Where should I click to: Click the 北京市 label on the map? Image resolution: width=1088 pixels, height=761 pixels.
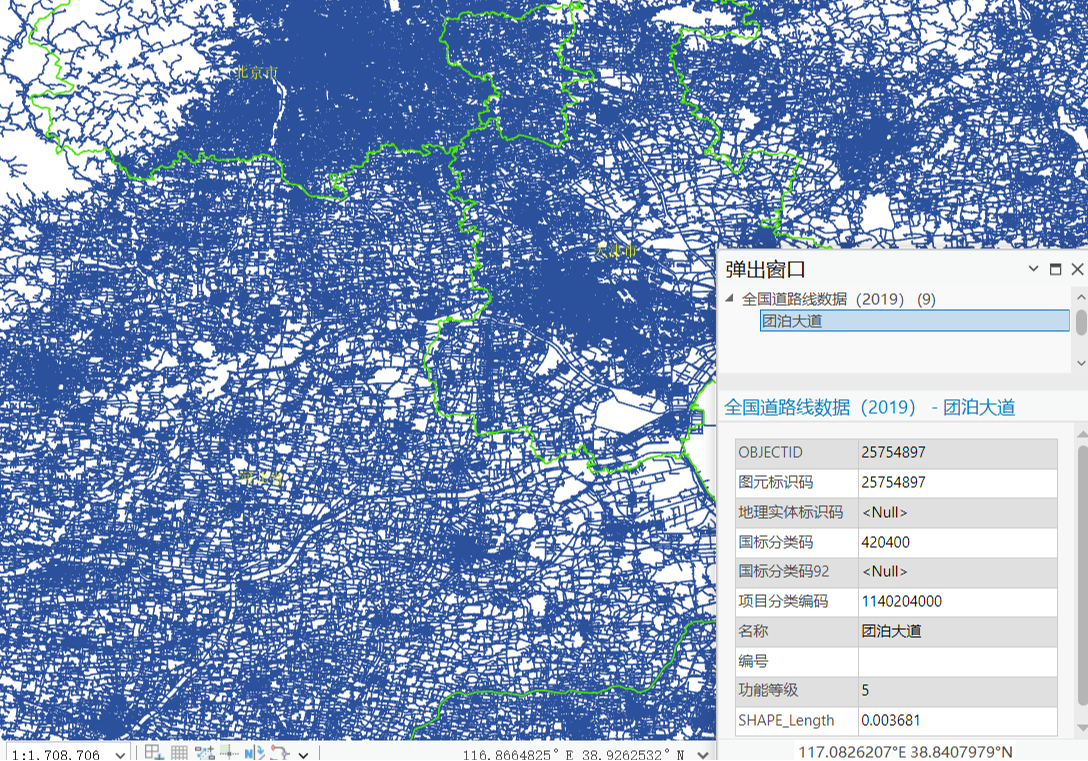pyautogui.click(x=255, y=72)
